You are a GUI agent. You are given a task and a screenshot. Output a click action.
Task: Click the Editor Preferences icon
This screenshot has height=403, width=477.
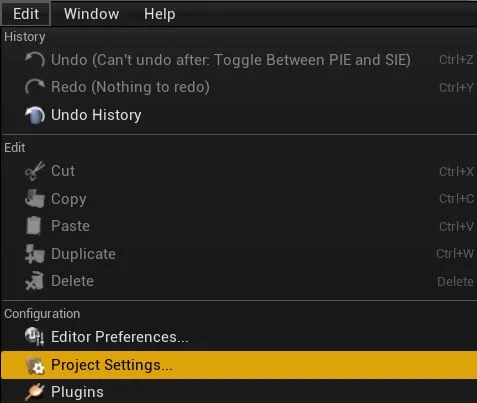[x=35, y=336]
